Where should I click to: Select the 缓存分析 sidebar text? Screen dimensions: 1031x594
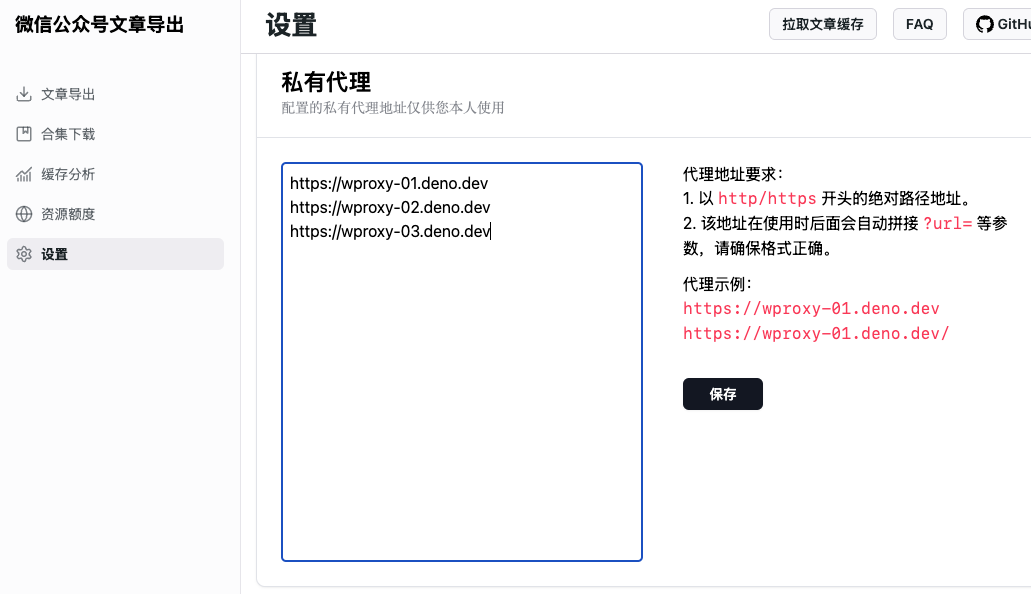[68, 174]
